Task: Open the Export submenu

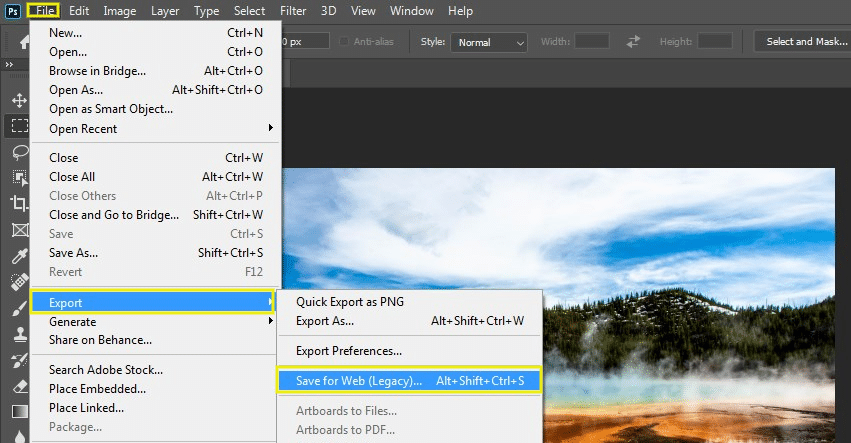Action: pyautogui.click(x=153, y=302)
